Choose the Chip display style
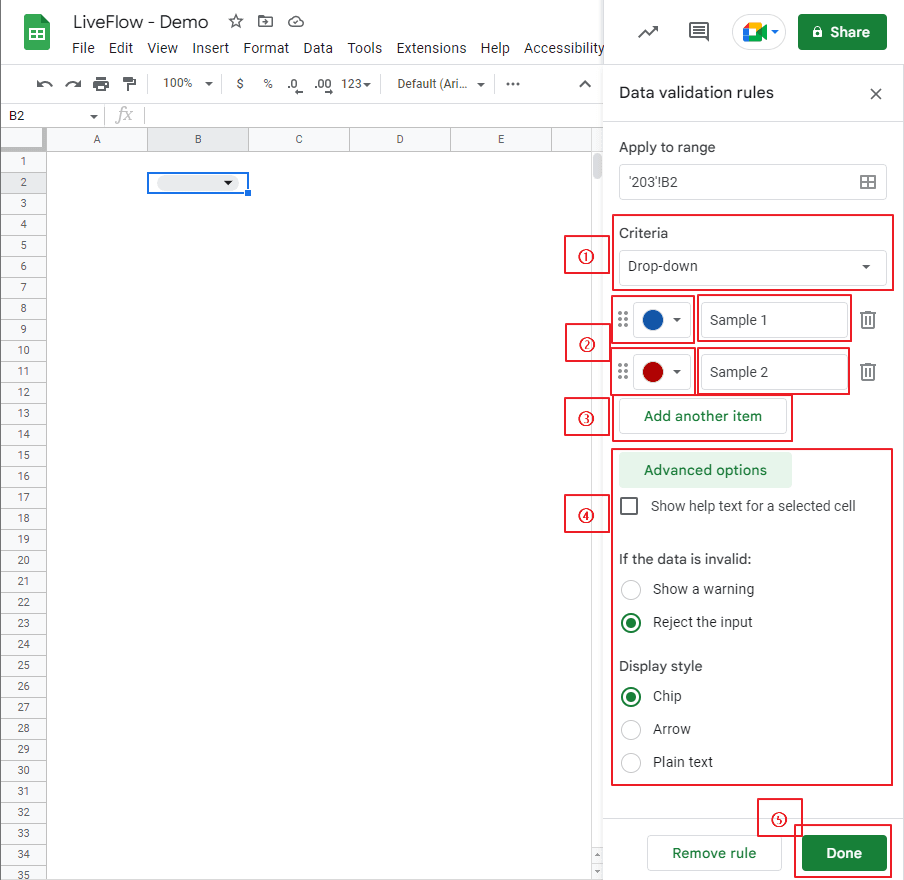Image resolution: width=904 pixels, height=880 pixels. pos(631,697)
